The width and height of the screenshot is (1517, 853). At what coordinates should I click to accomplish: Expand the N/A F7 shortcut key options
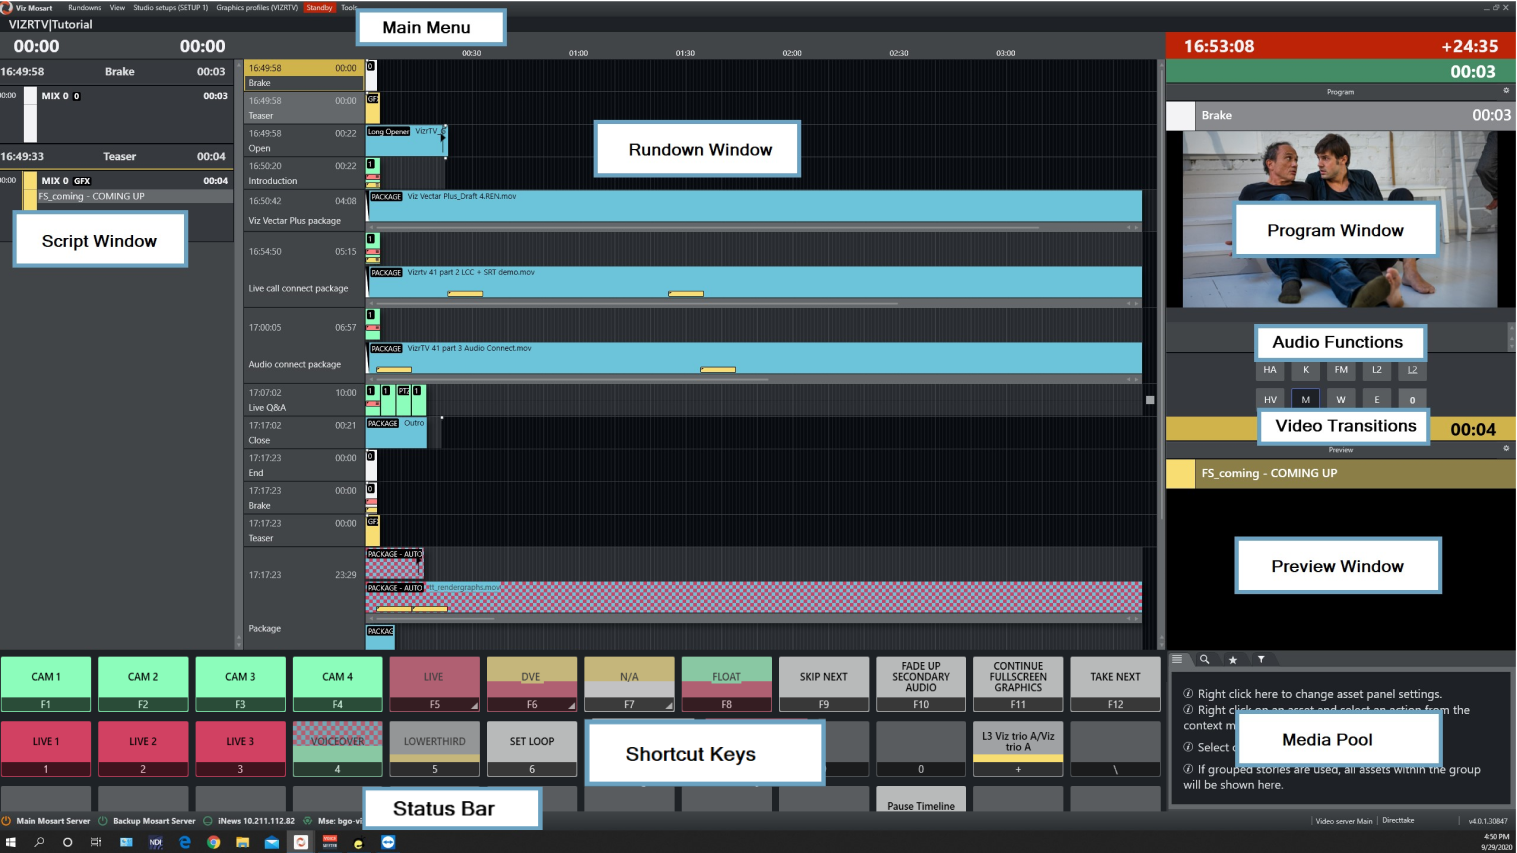point(668,706)
